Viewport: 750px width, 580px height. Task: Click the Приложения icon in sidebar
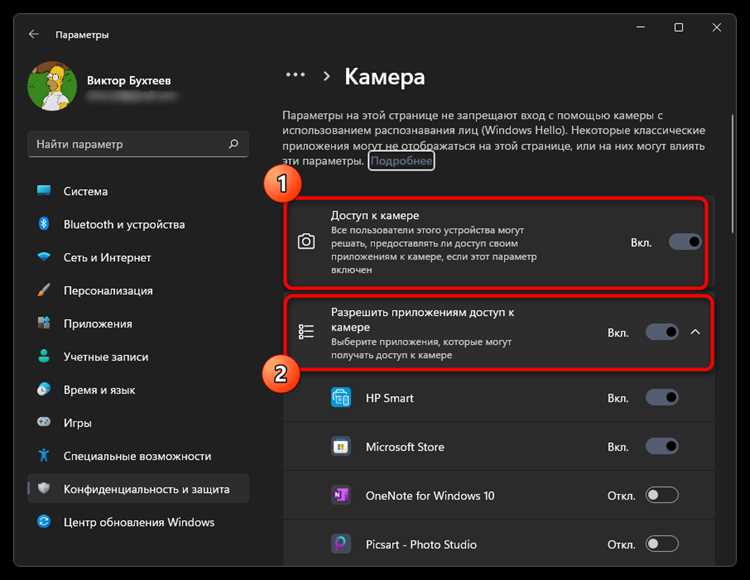click(x=44, y=323)
